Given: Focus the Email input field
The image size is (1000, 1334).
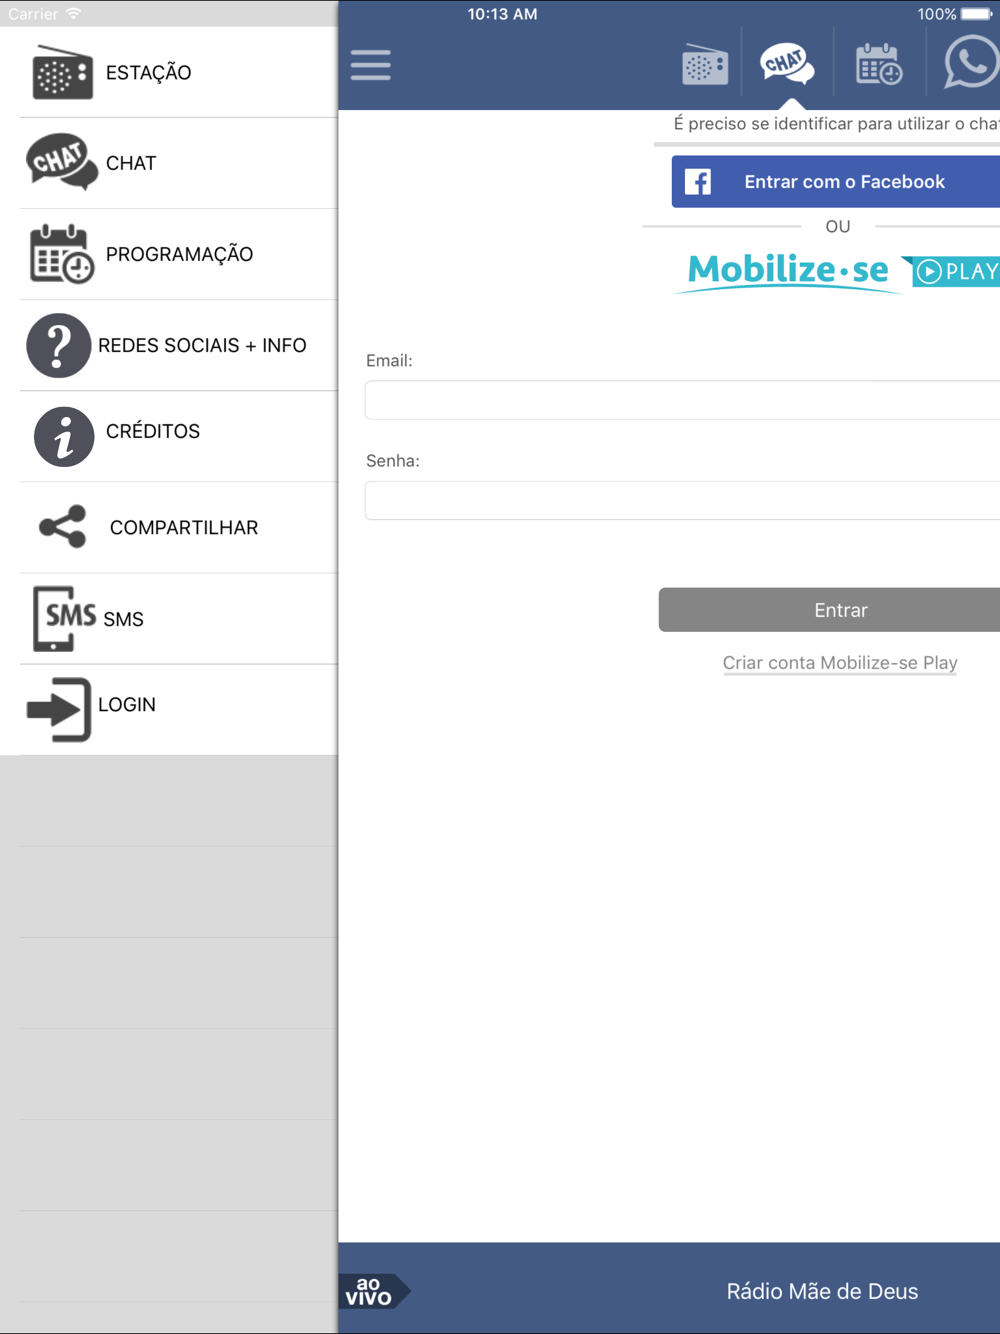Looking at the screenshot, I should point(683,400).
